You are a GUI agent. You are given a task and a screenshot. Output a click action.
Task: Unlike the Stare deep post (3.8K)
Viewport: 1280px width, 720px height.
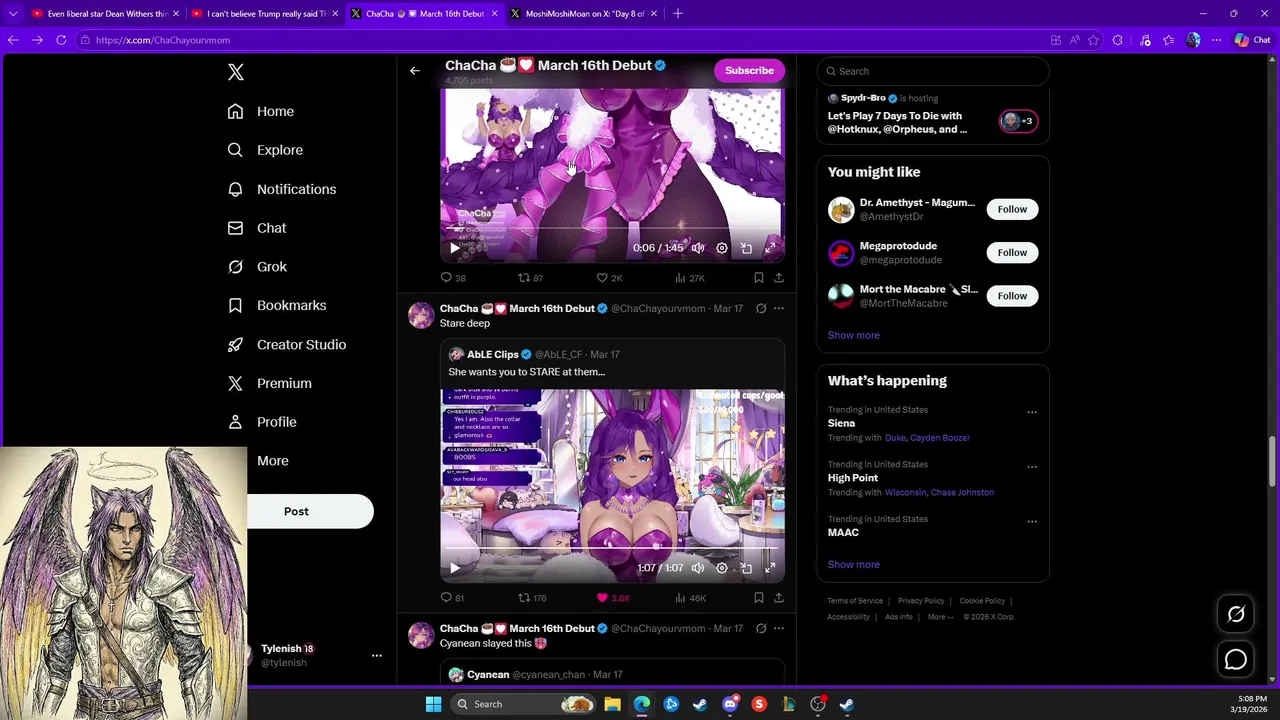[613, 598]
